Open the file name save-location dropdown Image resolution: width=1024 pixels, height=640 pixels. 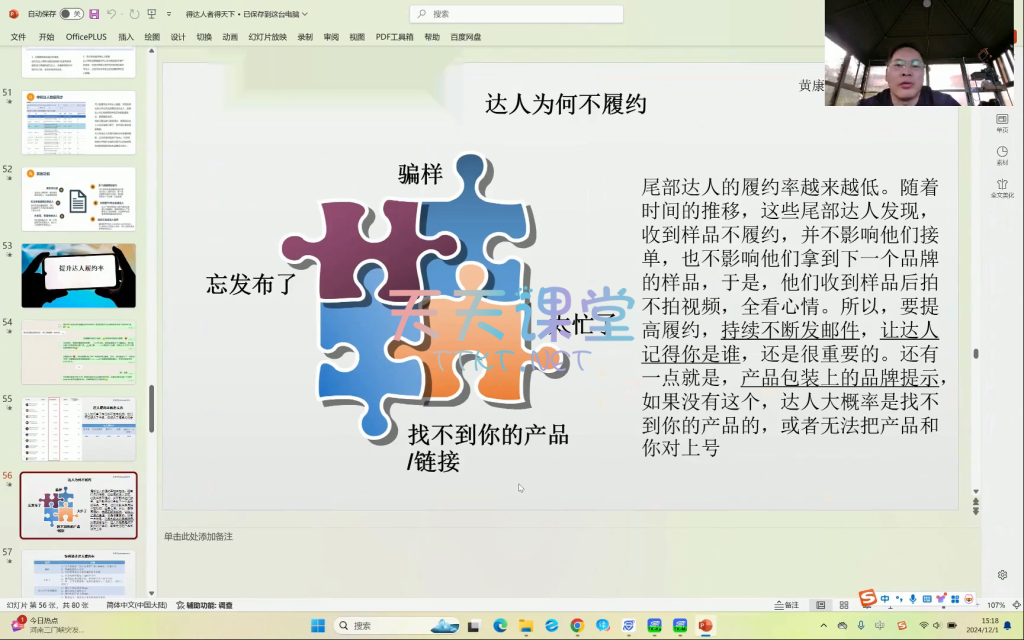(x=305, y=14)
